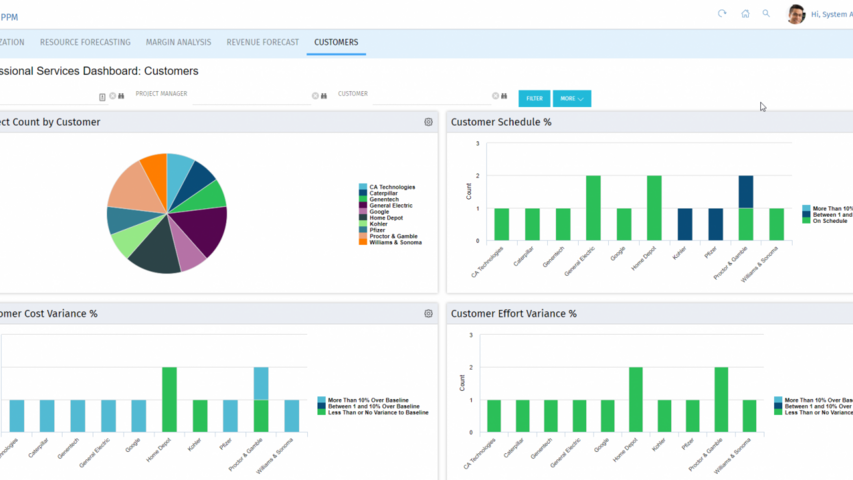Select the Customers tab
This screenshot has width=853, height=480.
point(336,42)
